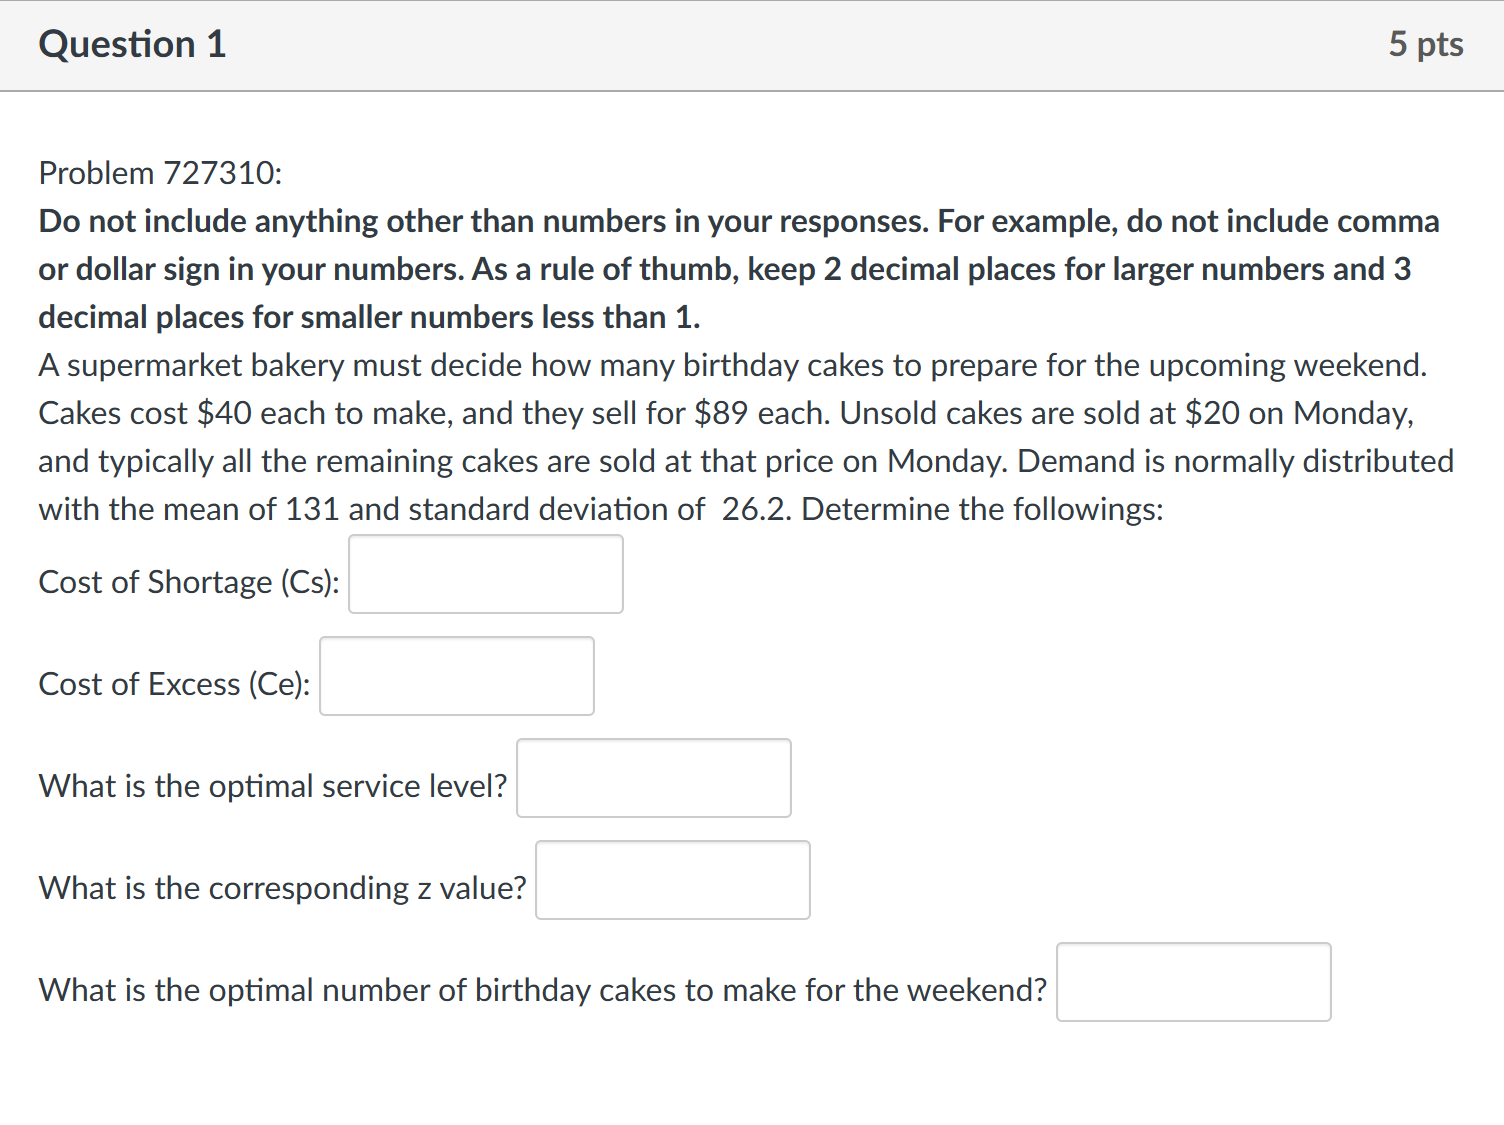Click the optimal number of cakes answer field
The height and width of the screenshot is (1125, 1504).
tap(1194, 983)
